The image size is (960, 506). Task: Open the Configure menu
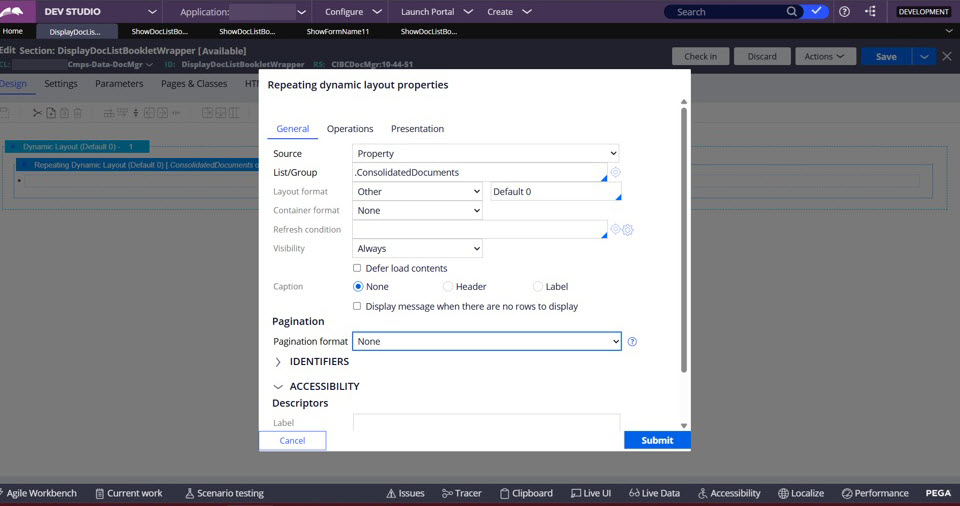tap(352, 12)
